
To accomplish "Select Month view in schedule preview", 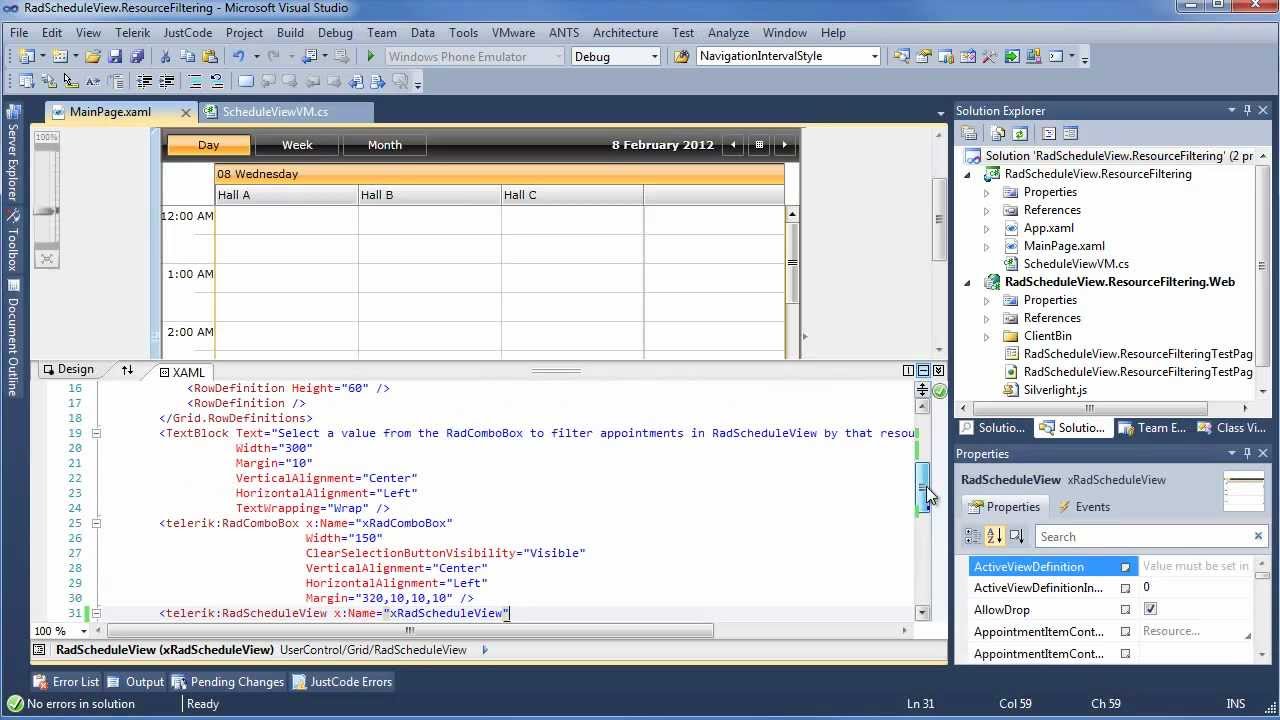I will click(385, 145).
